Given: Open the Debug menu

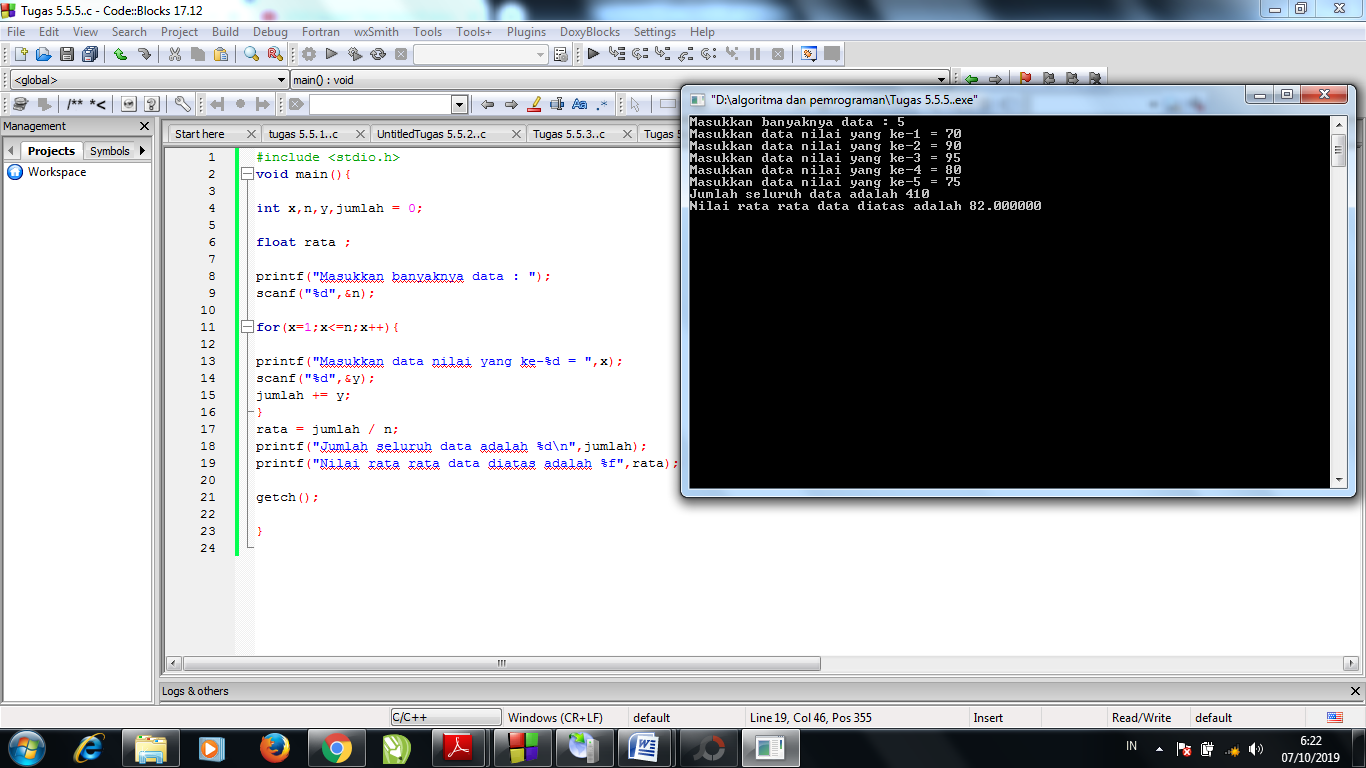Looking at the screenshot, I should [270, 32].
